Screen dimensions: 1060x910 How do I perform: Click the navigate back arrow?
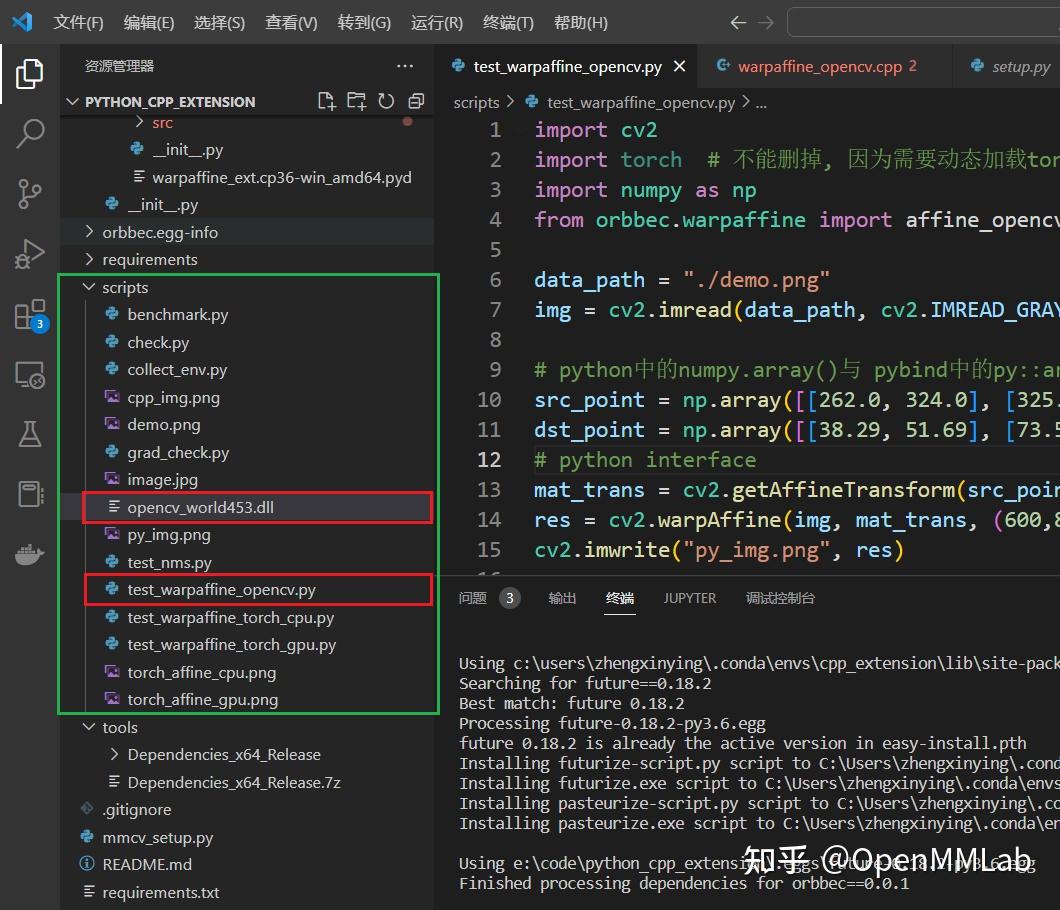[x=738, y=22]
